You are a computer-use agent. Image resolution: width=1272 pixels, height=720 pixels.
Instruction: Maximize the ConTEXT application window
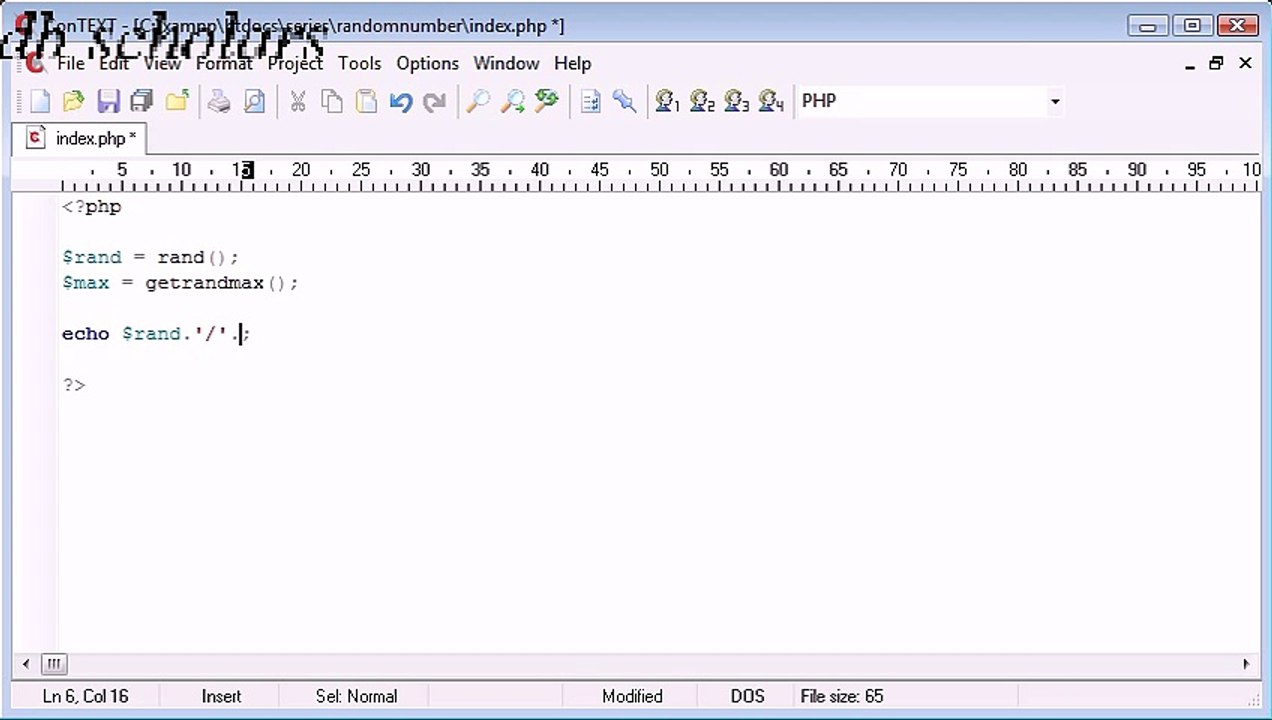coord(1192,25)
